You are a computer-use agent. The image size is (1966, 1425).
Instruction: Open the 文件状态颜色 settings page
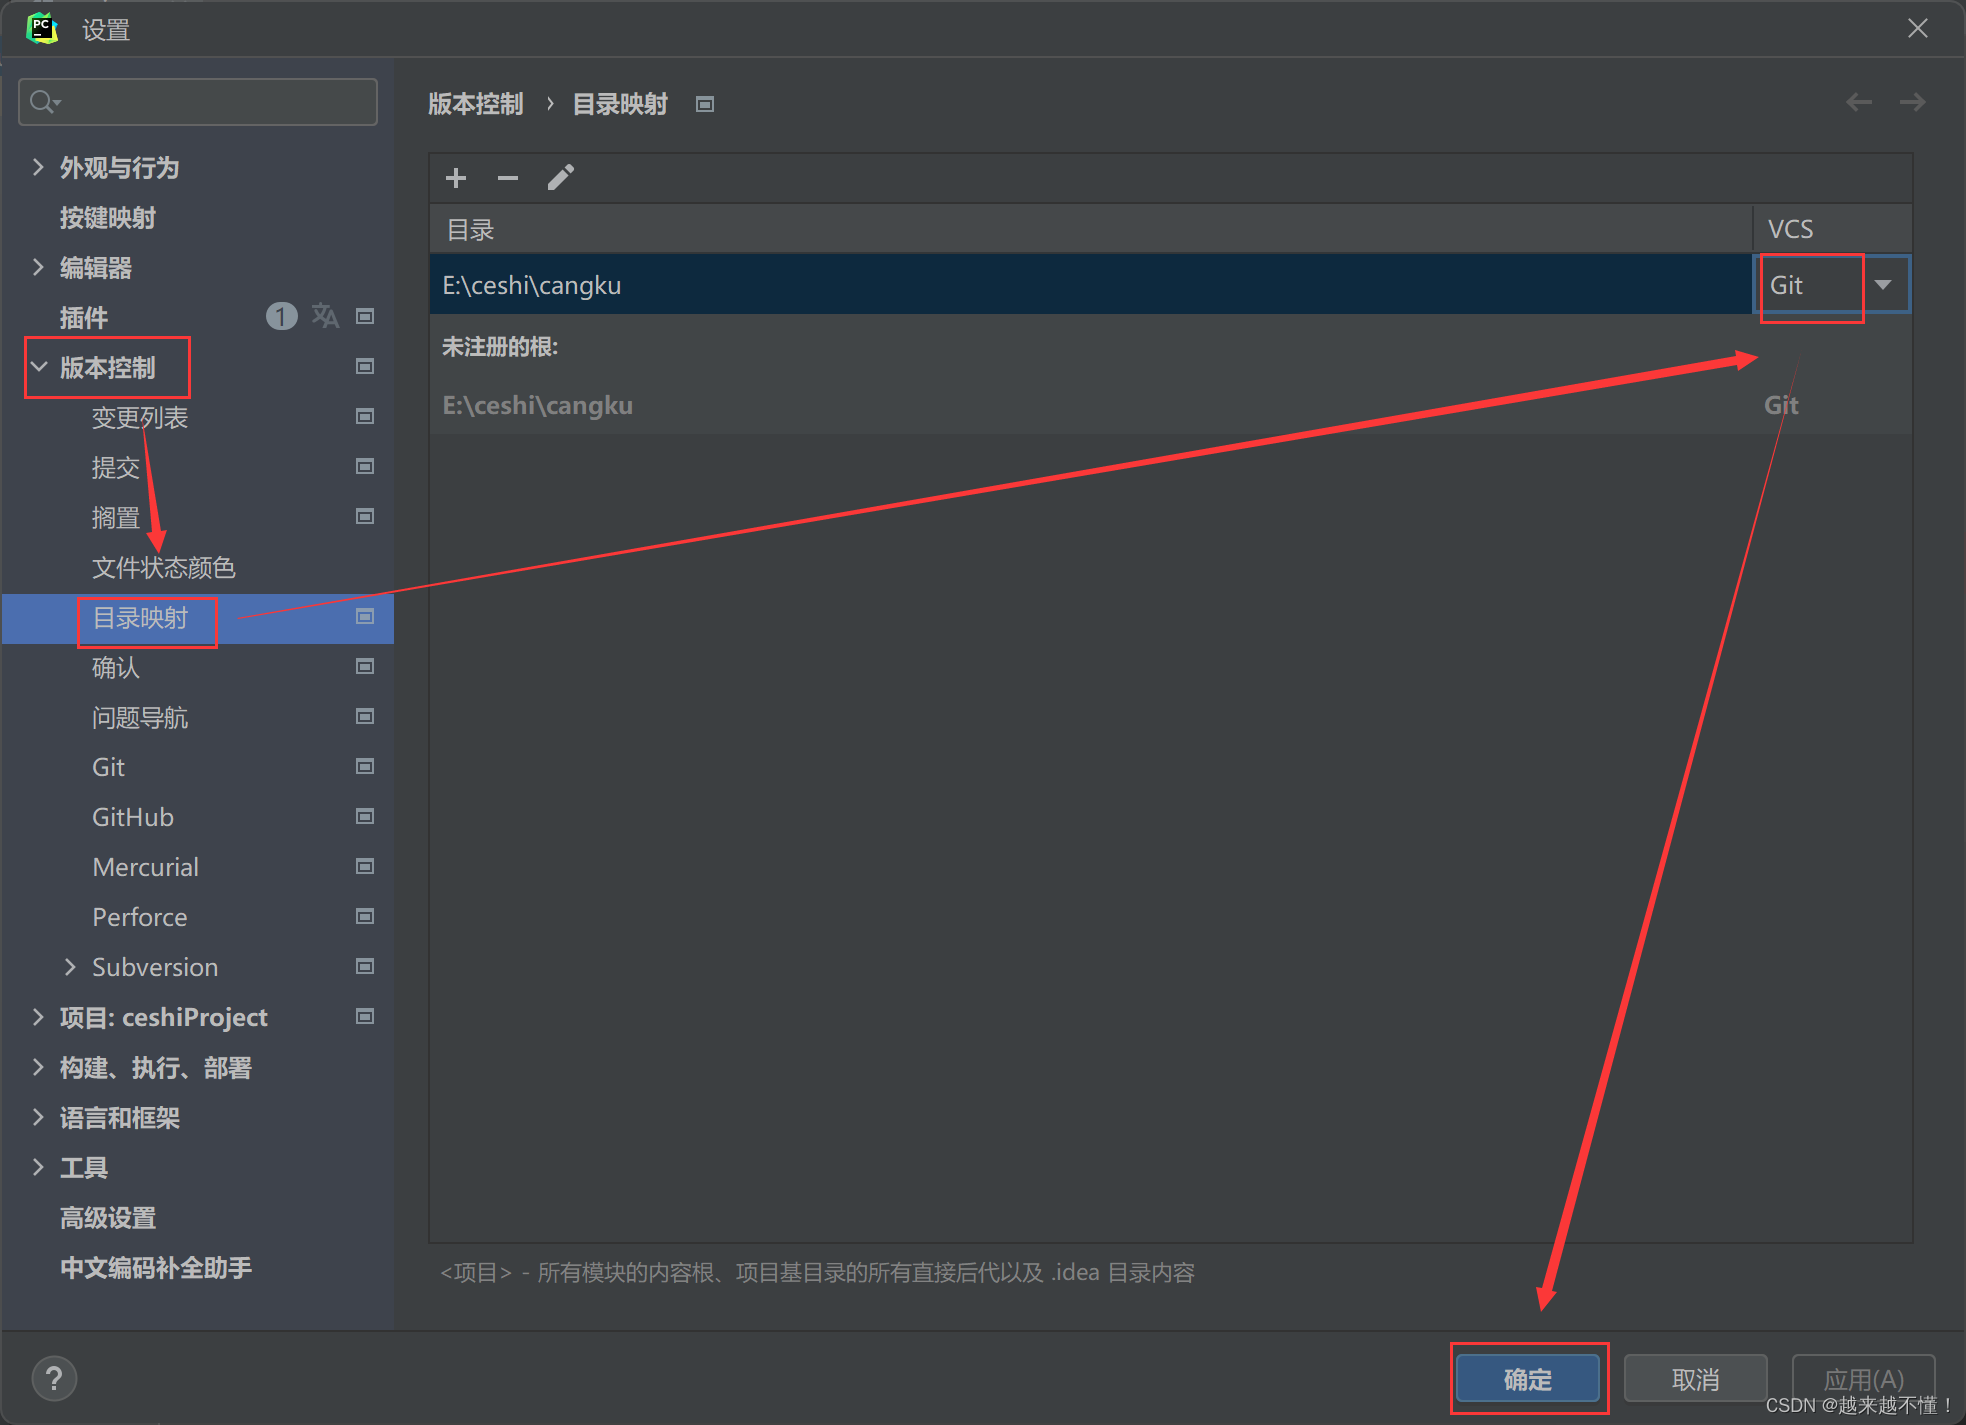[x=164, y=568]
